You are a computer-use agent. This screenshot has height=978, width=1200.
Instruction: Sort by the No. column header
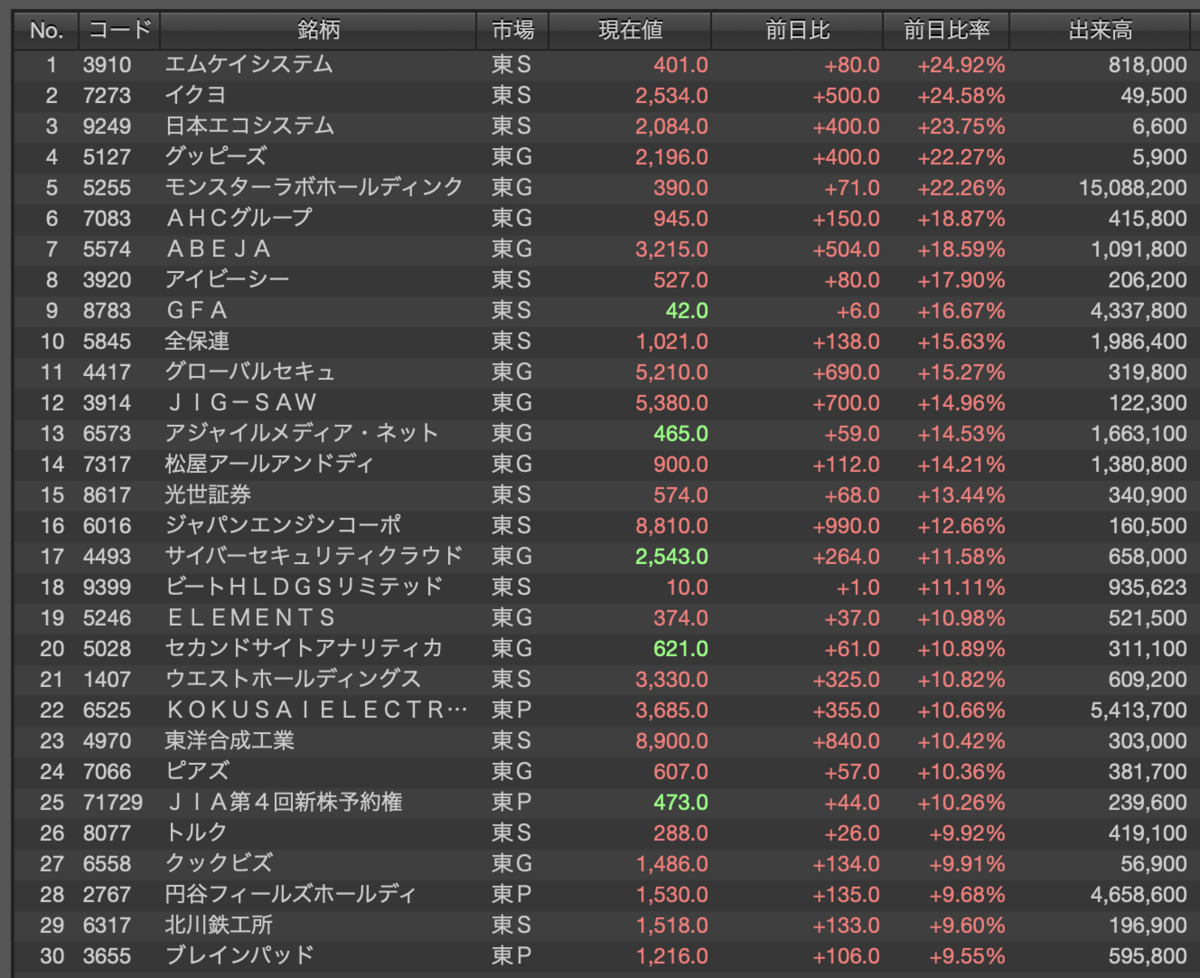pyautogui.click(x=46, y=30)
